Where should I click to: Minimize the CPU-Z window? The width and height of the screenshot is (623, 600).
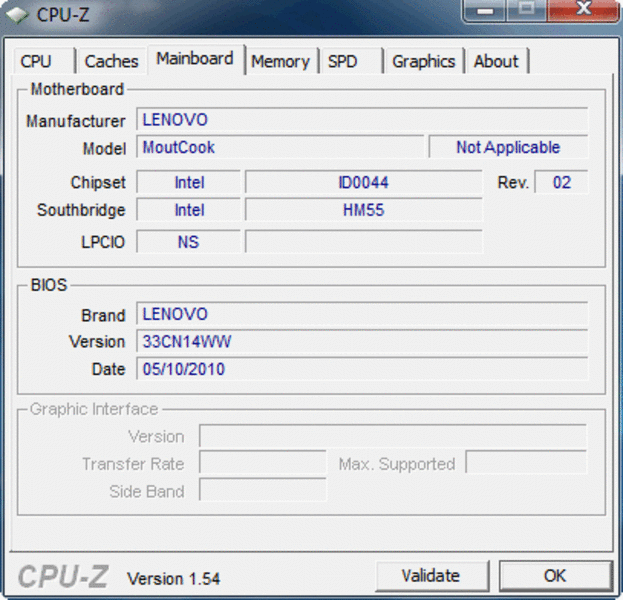[x=485, y=10]
